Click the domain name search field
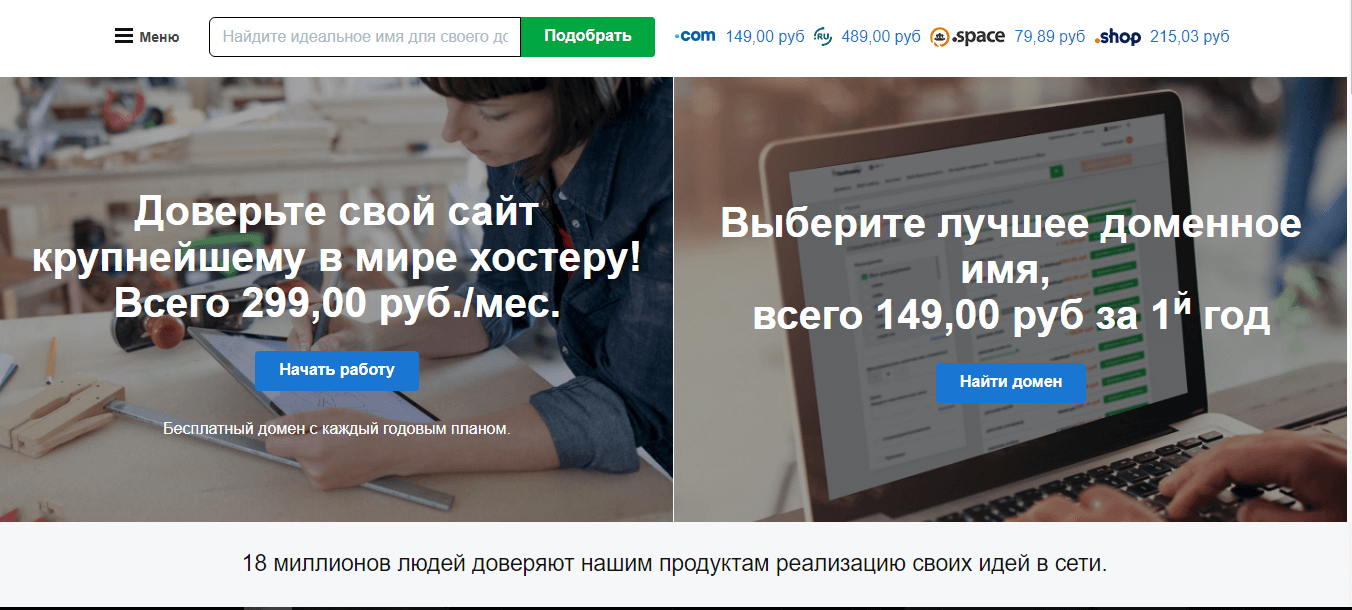This screenshot has height=610, width=1352. click(x=365, y=37)
